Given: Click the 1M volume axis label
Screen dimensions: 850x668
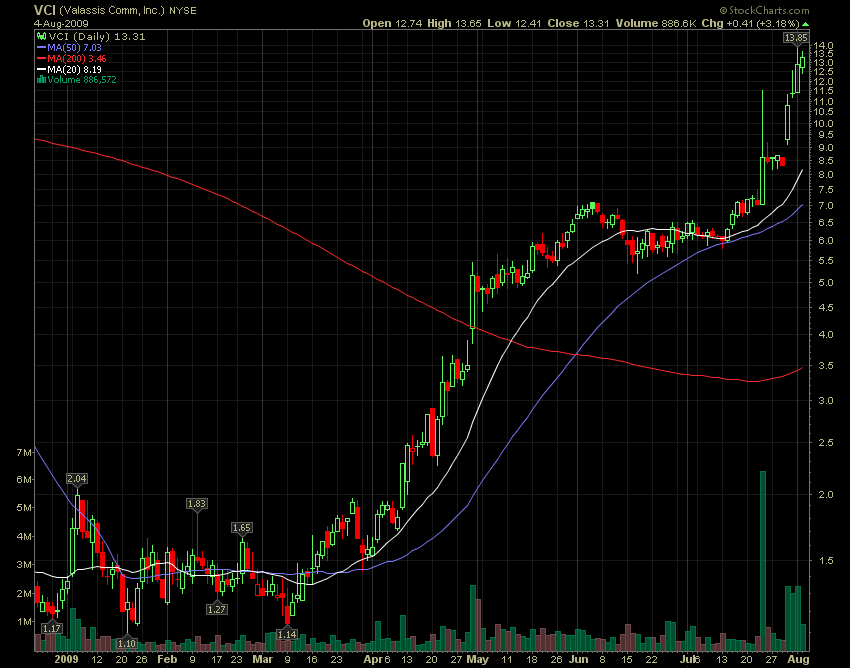Looking at the screenshot, I should click(x=23, y=622).
